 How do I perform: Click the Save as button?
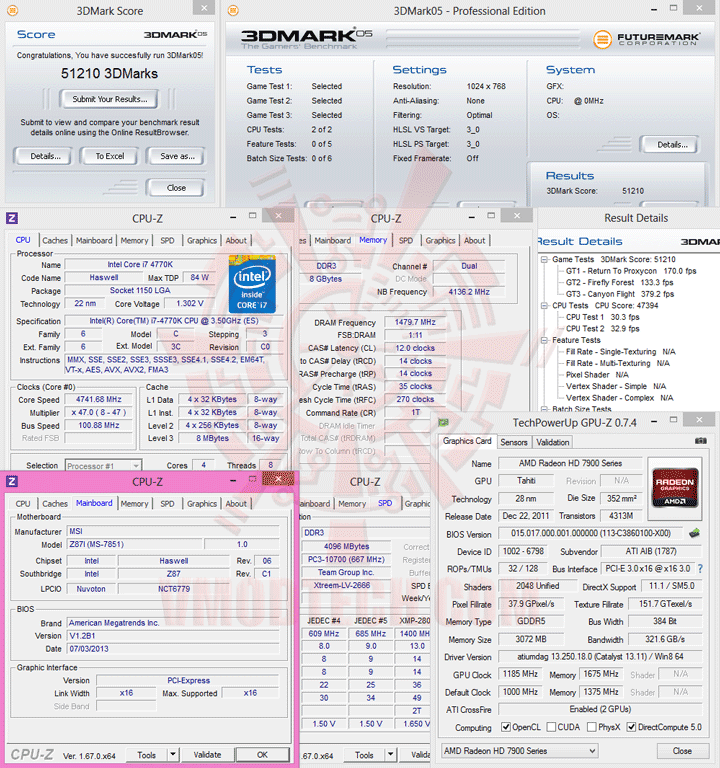pos(177,156)
